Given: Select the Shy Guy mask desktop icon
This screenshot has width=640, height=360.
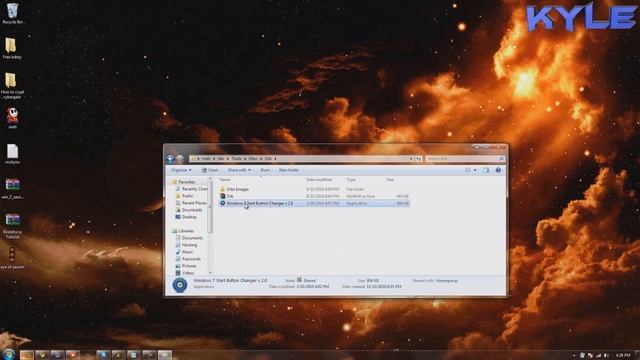Looking at the screenshot, I should 13,118.
